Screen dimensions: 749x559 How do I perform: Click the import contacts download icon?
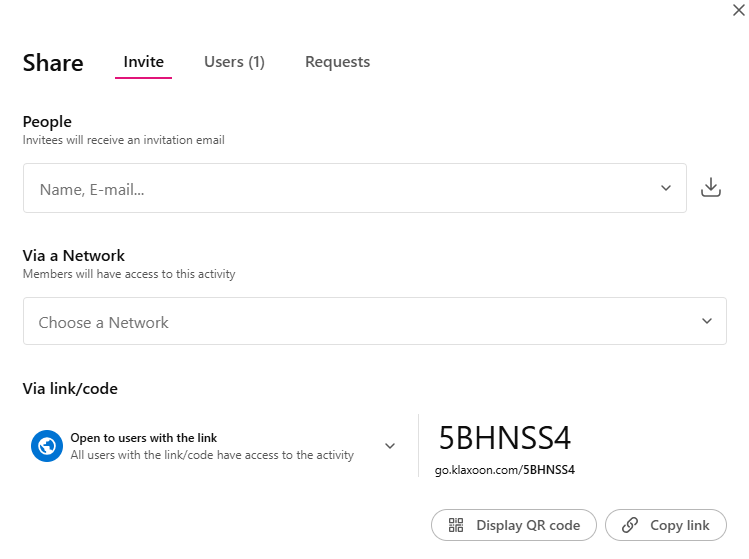pos(710,188)
